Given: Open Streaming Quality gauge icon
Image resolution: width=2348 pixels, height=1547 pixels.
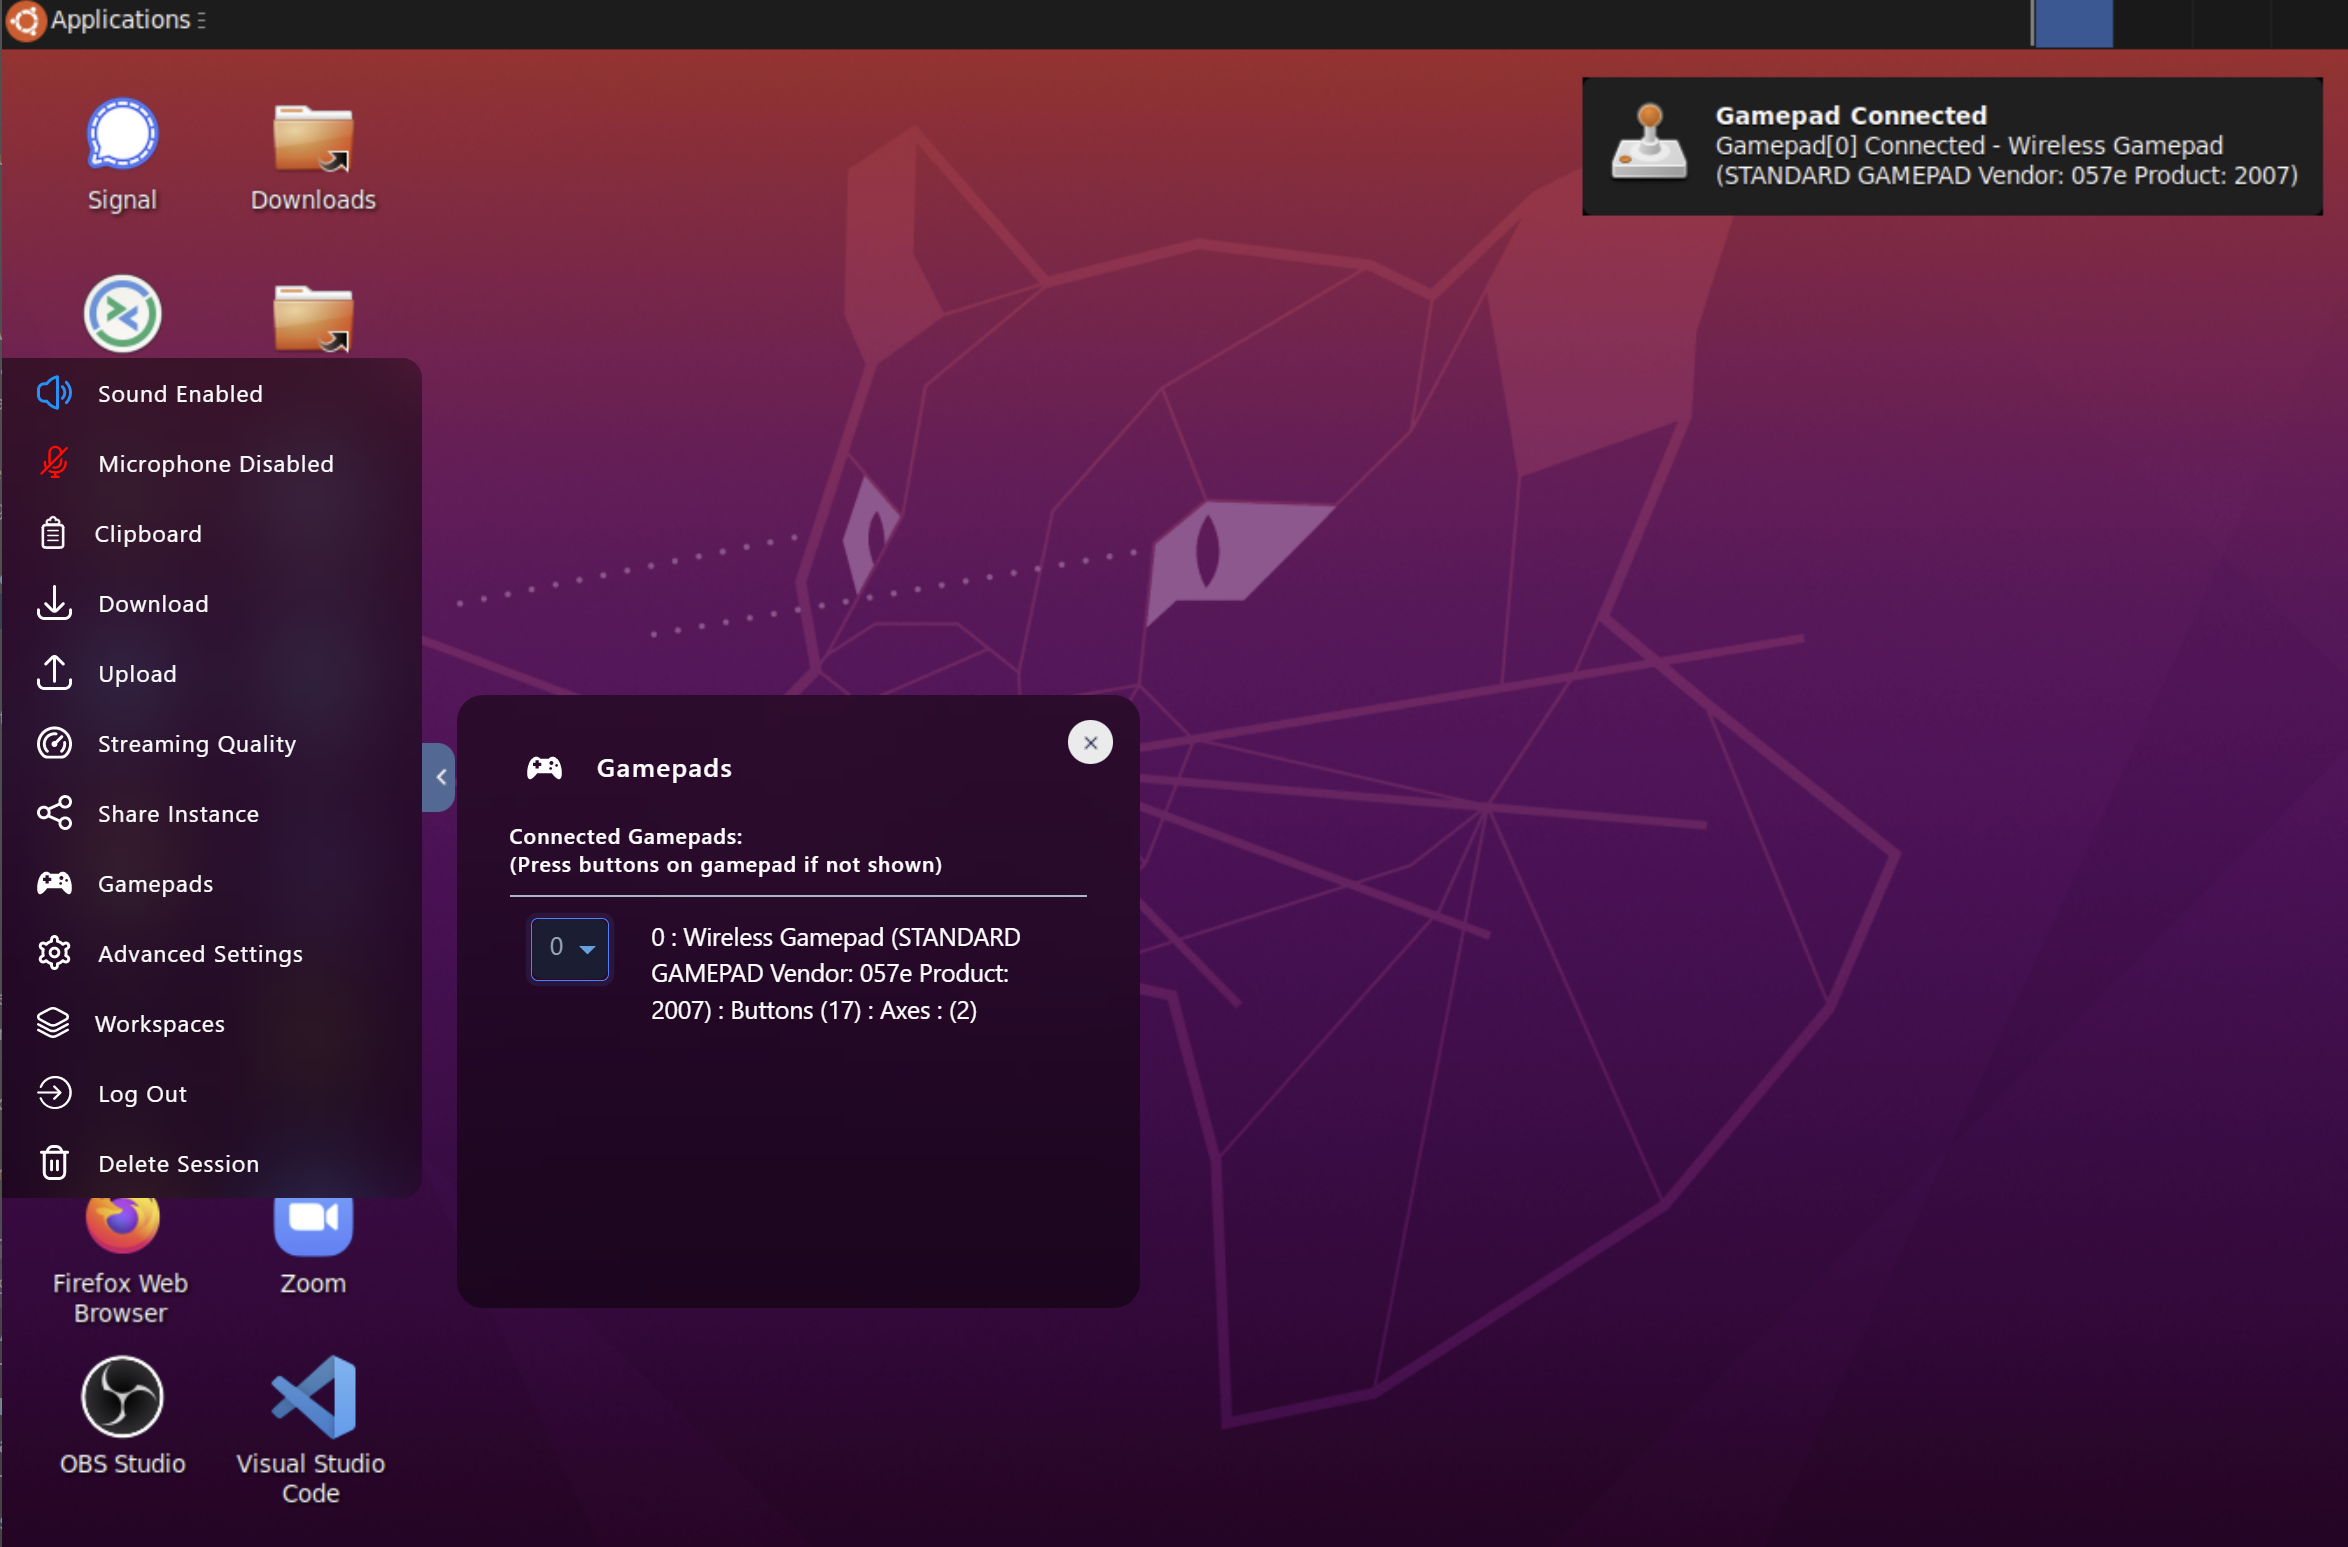Looking at the screenshot, I should pos(54,743).
